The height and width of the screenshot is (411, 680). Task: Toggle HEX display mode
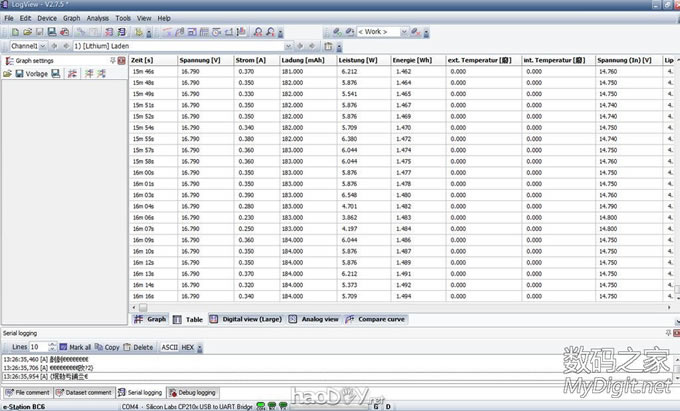[x=188, y=347]
